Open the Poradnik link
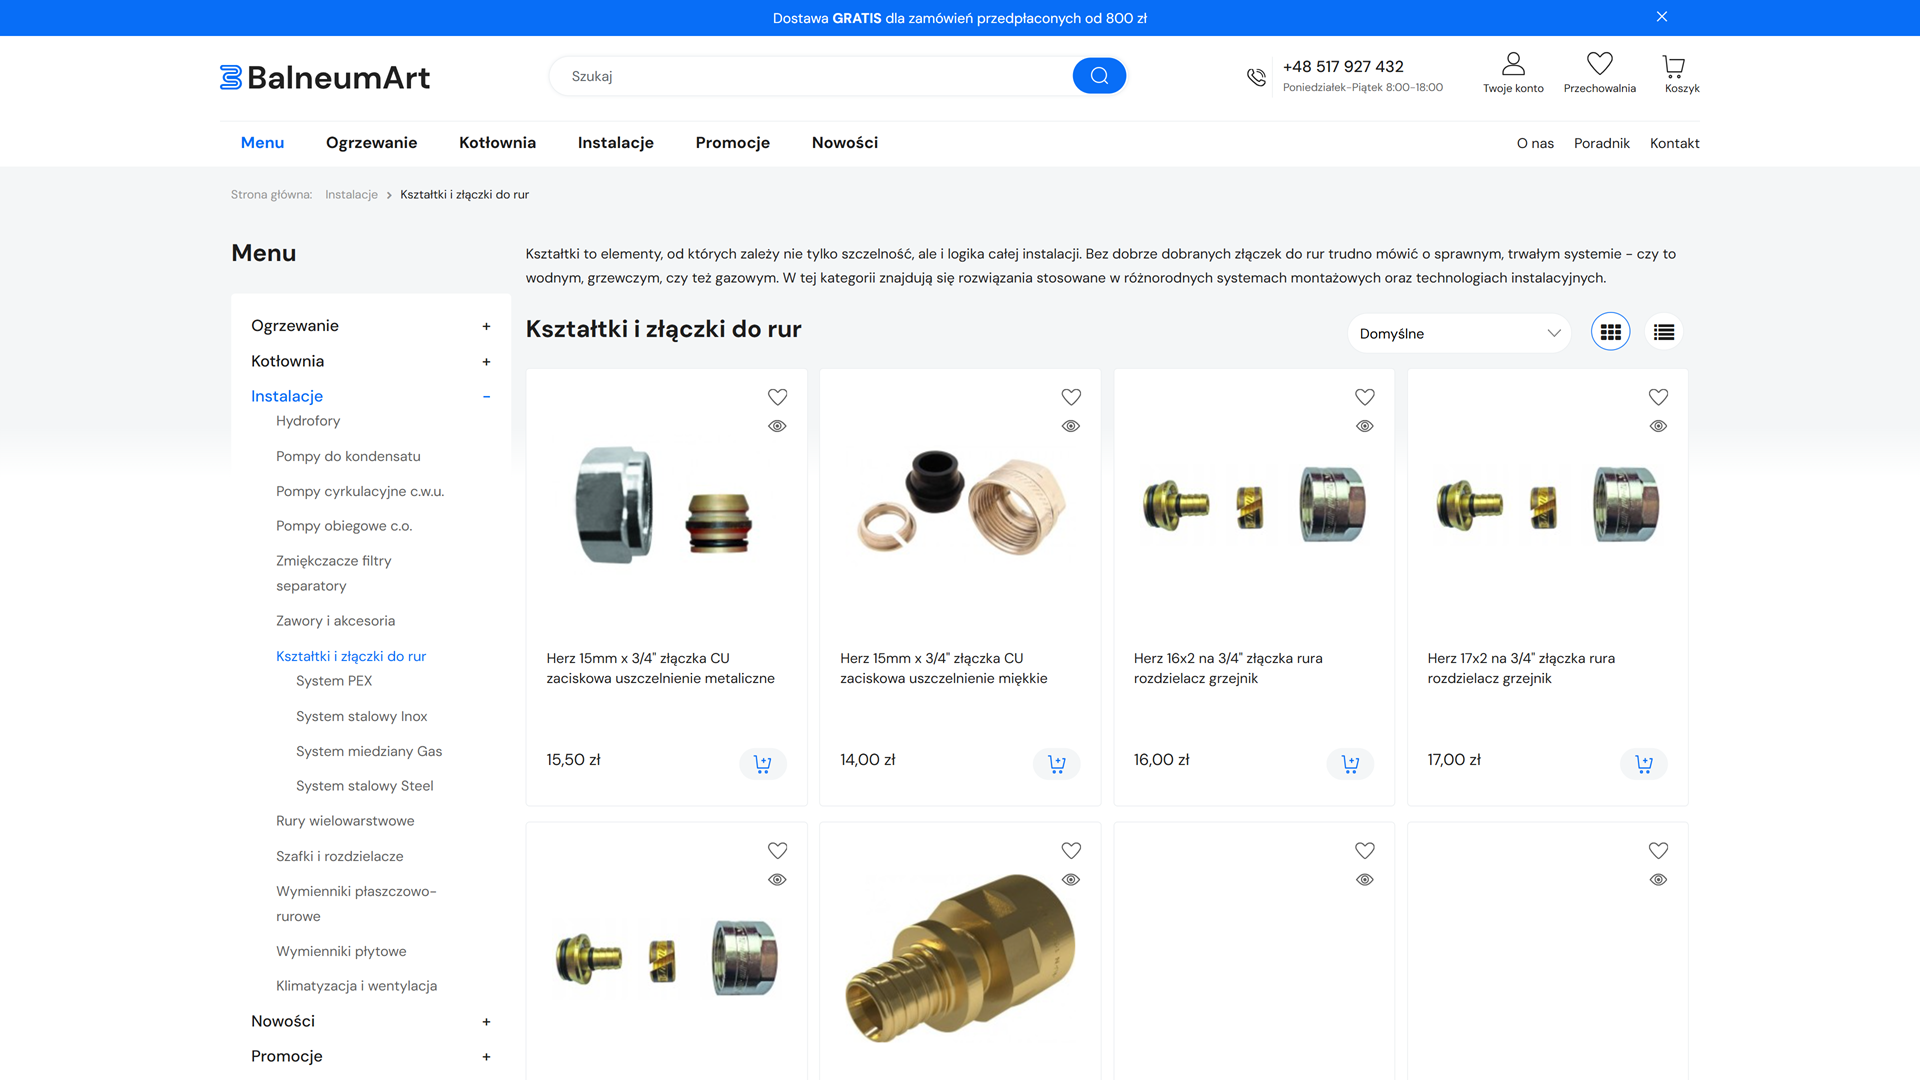1920x1080 pixels. point(1601,143)
